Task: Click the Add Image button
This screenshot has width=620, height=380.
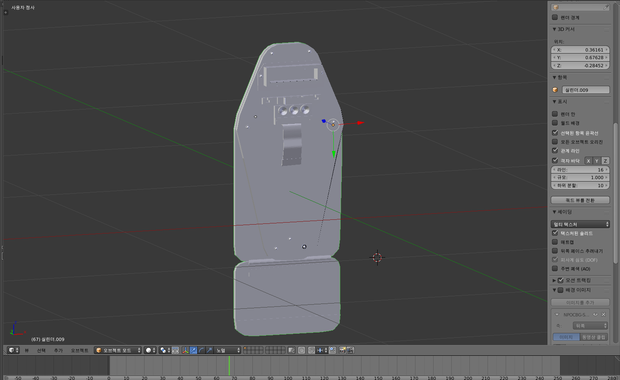Action: (580, 302)
